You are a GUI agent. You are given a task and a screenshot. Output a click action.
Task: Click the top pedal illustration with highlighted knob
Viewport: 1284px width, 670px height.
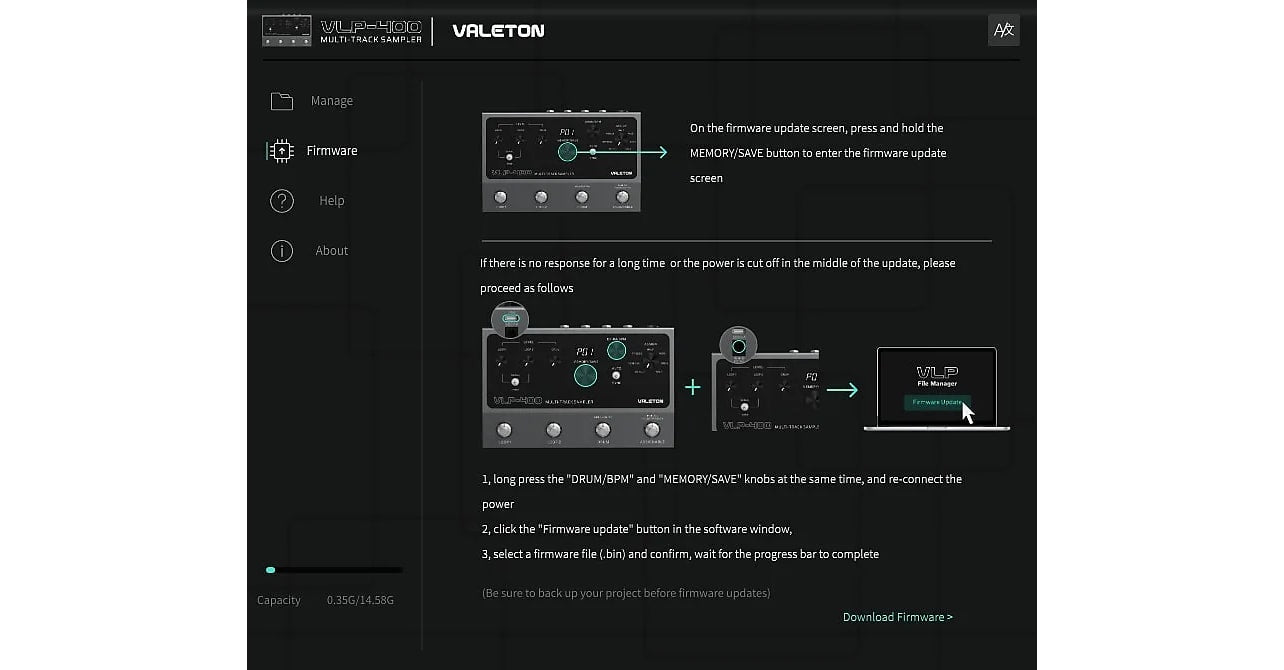pyautogui.click(x=561, y=161)
